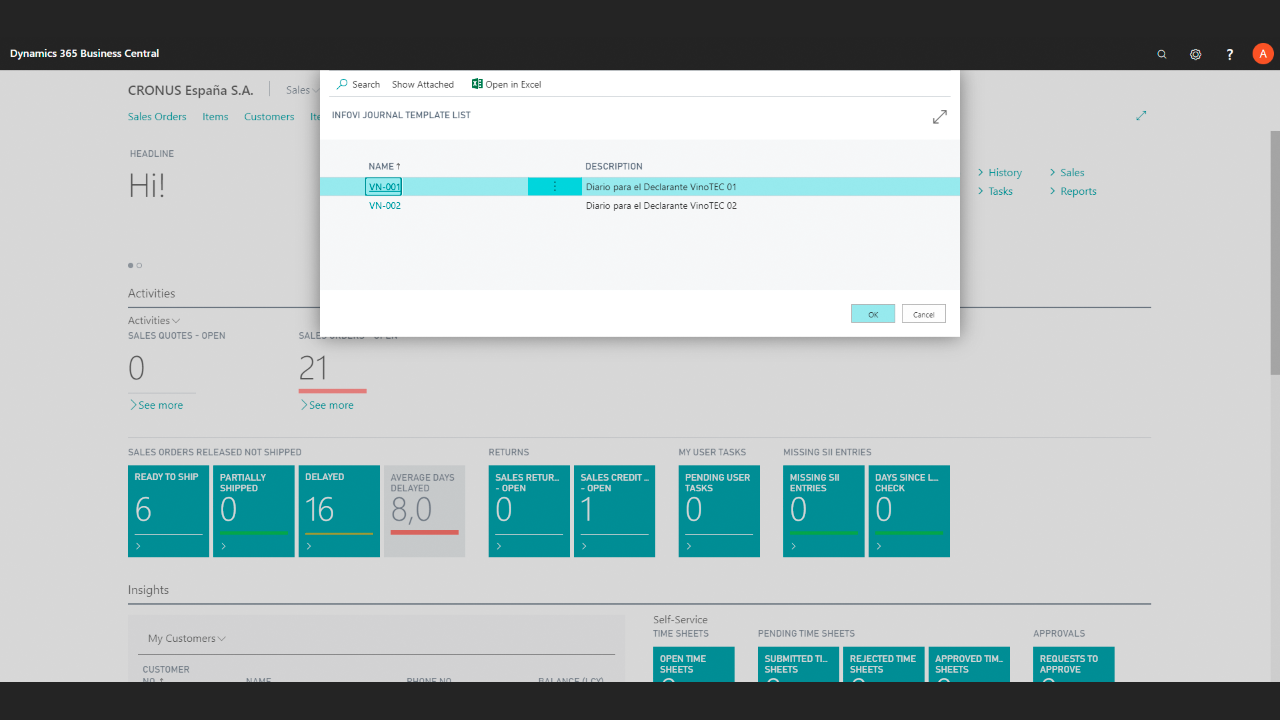1280x720 pixels.
Task: Click the search magnifier icon in top bar
Action: click(1161, 54)
